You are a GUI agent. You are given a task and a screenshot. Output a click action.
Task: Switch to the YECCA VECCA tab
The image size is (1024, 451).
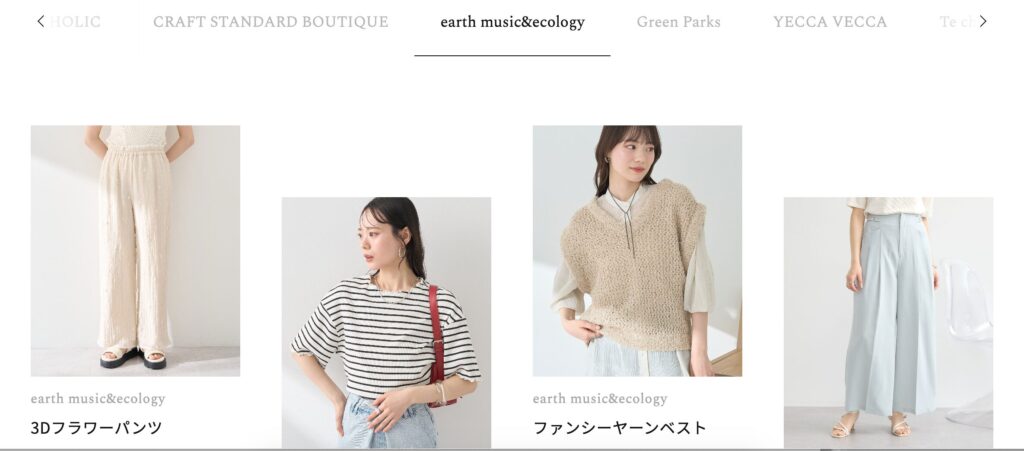(830, 22)
